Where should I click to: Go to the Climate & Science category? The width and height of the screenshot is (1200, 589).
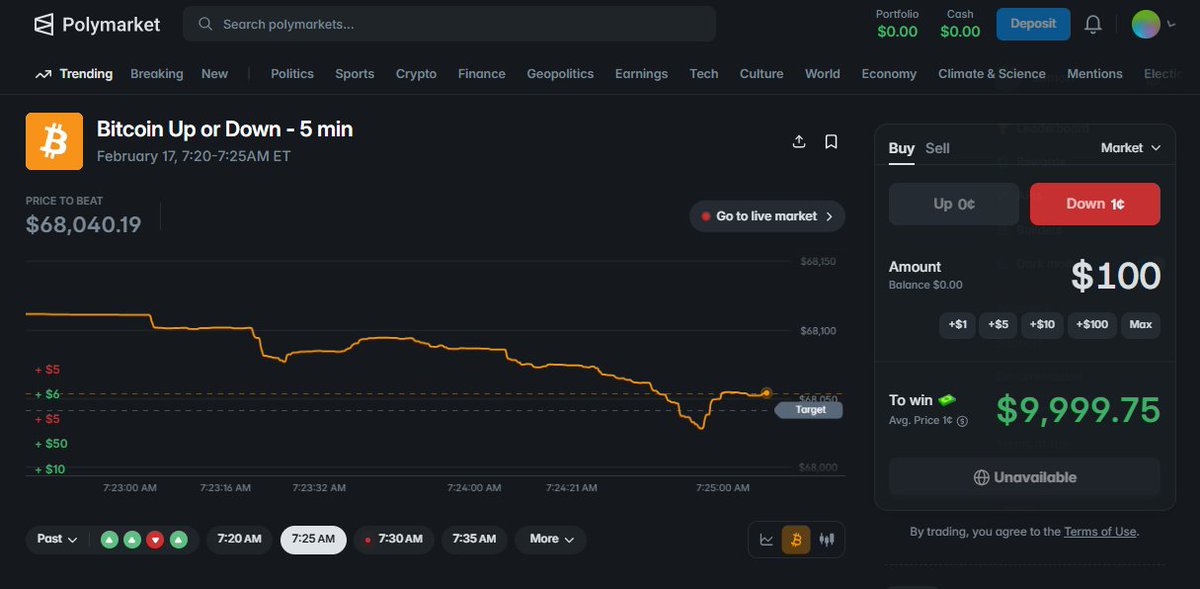(x=992, y=74)
